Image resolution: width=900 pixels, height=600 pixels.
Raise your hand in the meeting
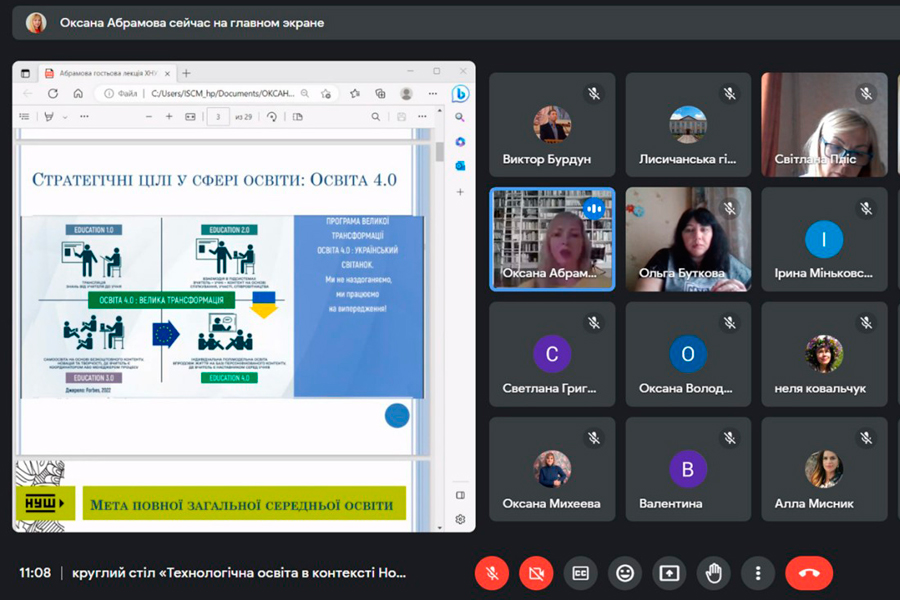click(x=714, y=573)
